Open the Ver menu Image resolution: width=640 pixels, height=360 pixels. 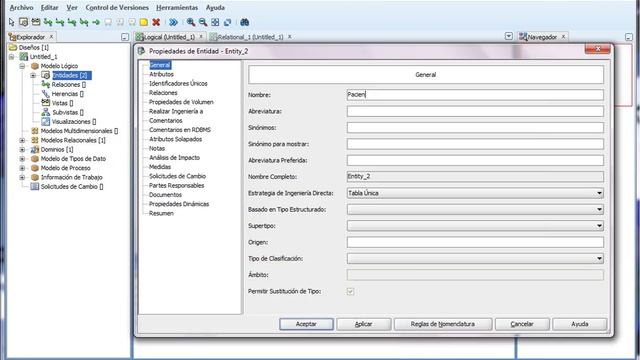(72, 7)
